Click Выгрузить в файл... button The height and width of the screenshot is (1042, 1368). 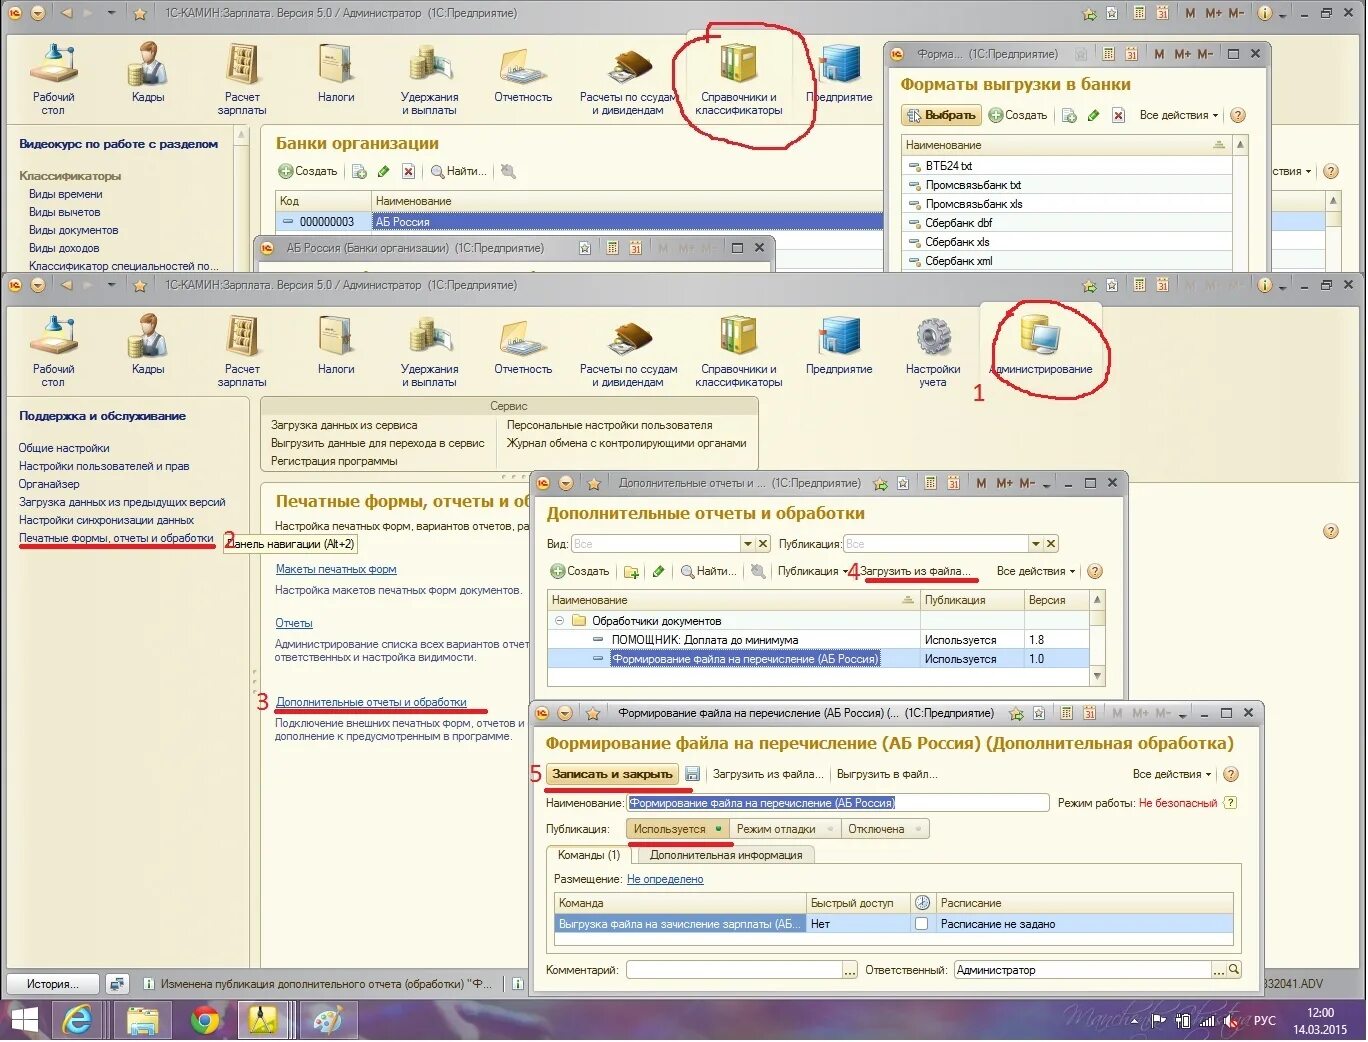[x=887, y=774]
